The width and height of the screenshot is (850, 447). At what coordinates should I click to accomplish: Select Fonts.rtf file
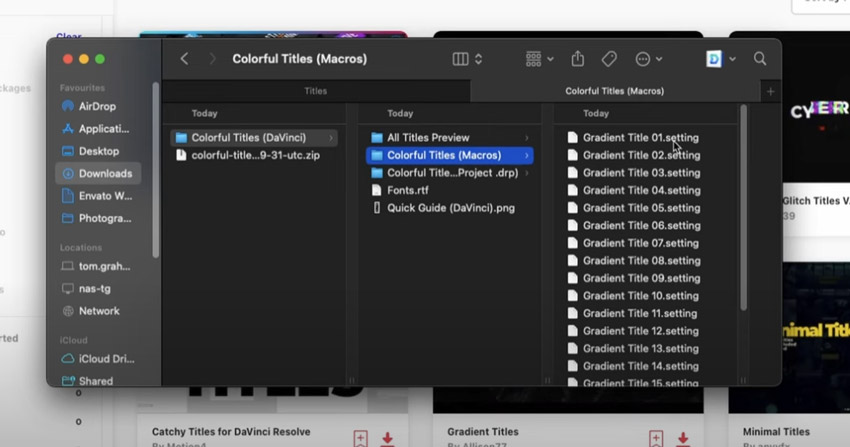point(449,190)
